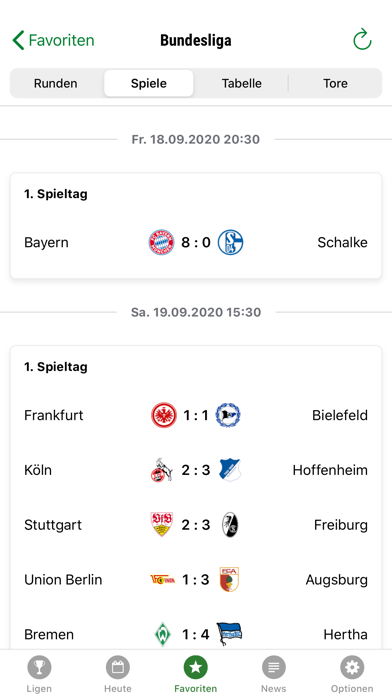The width and height of the screenshot is (392, 696).
Task: Tap the Schalke club crest
Action: 230,242
